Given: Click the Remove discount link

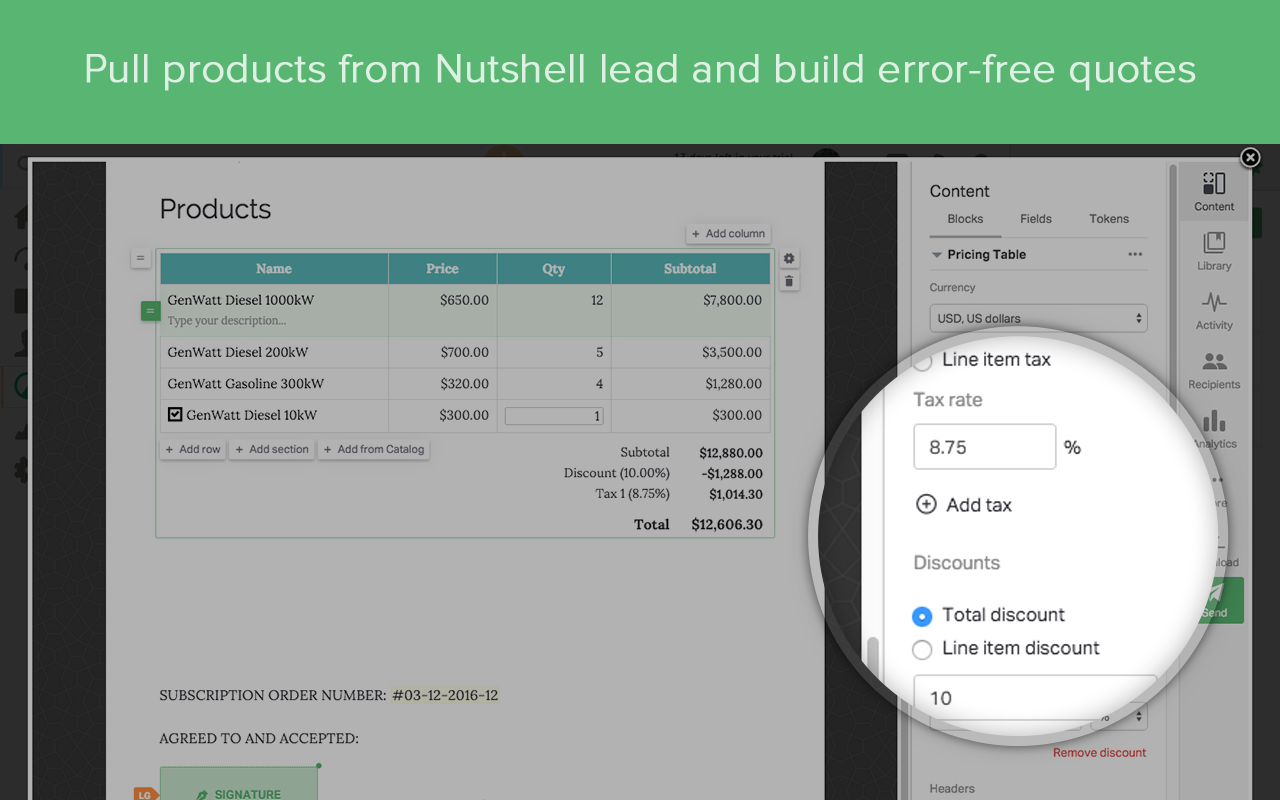Looking at the screenshot, I should point(1100,752).
